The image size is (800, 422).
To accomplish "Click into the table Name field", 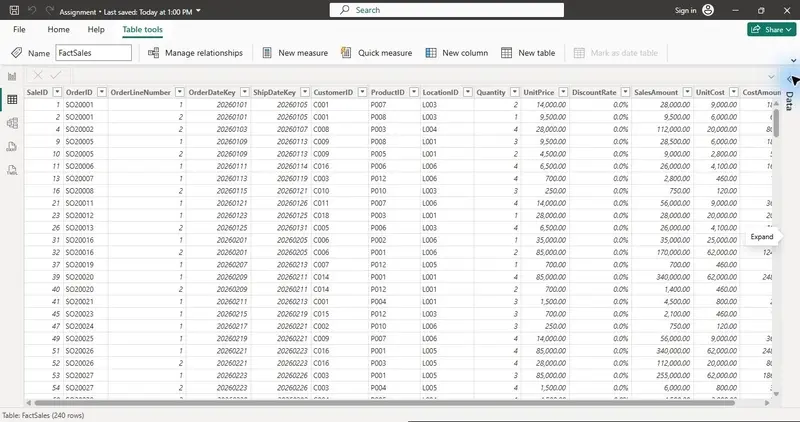I will click(93, 53).
